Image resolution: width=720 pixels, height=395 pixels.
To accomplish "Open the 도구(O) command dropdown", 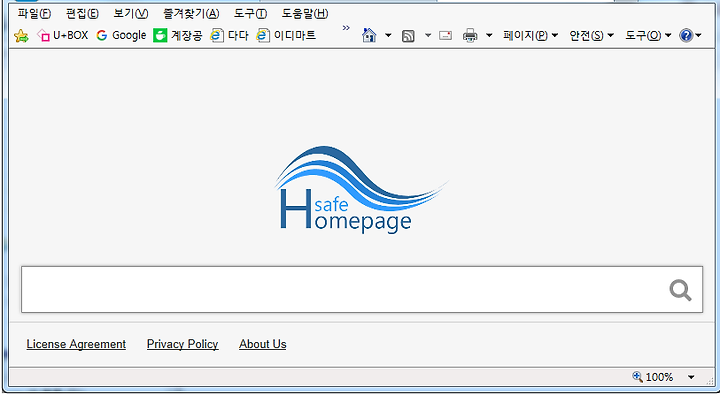I will (x=648, y=35).
